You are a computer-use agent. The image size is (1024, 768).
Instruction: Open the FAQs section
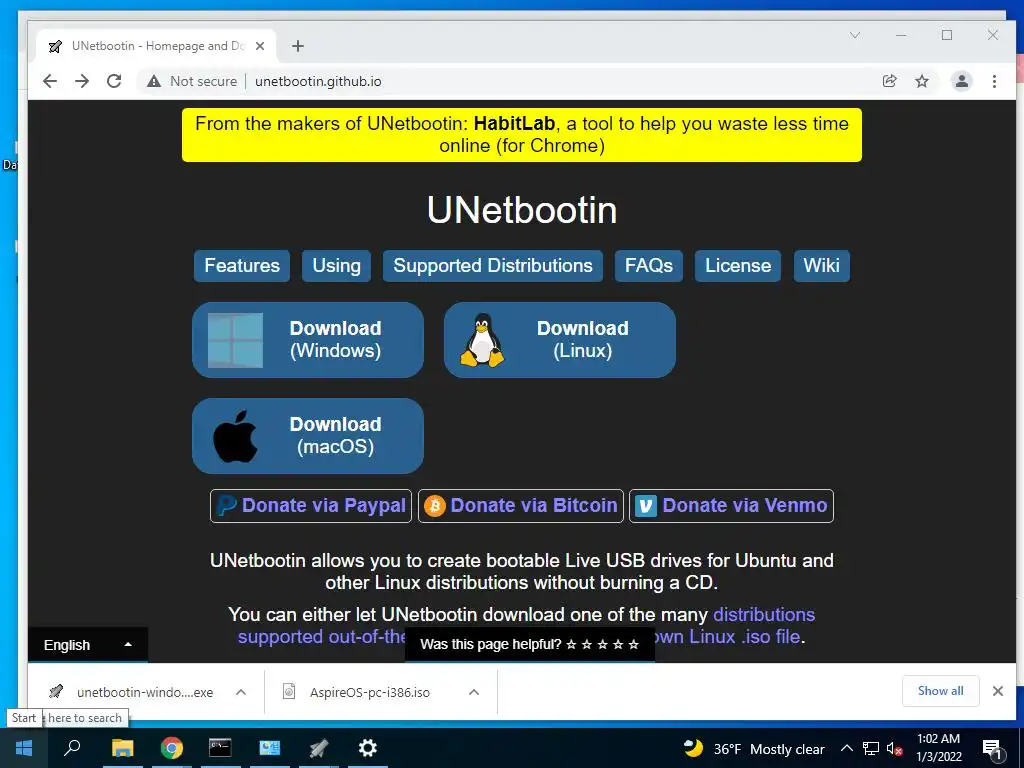coord(648,266)
